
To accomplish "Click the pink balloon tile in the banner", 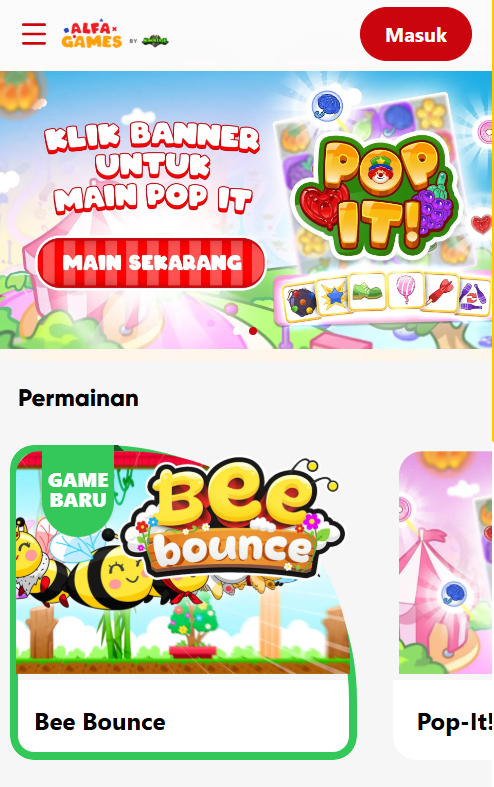I will pos(406,291).
